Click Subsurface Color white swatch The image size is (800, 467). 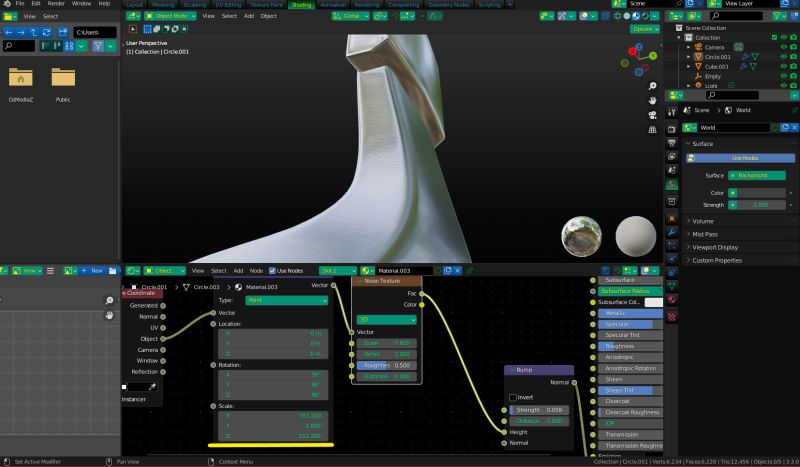pyautogui.click(x=654, y=302)
